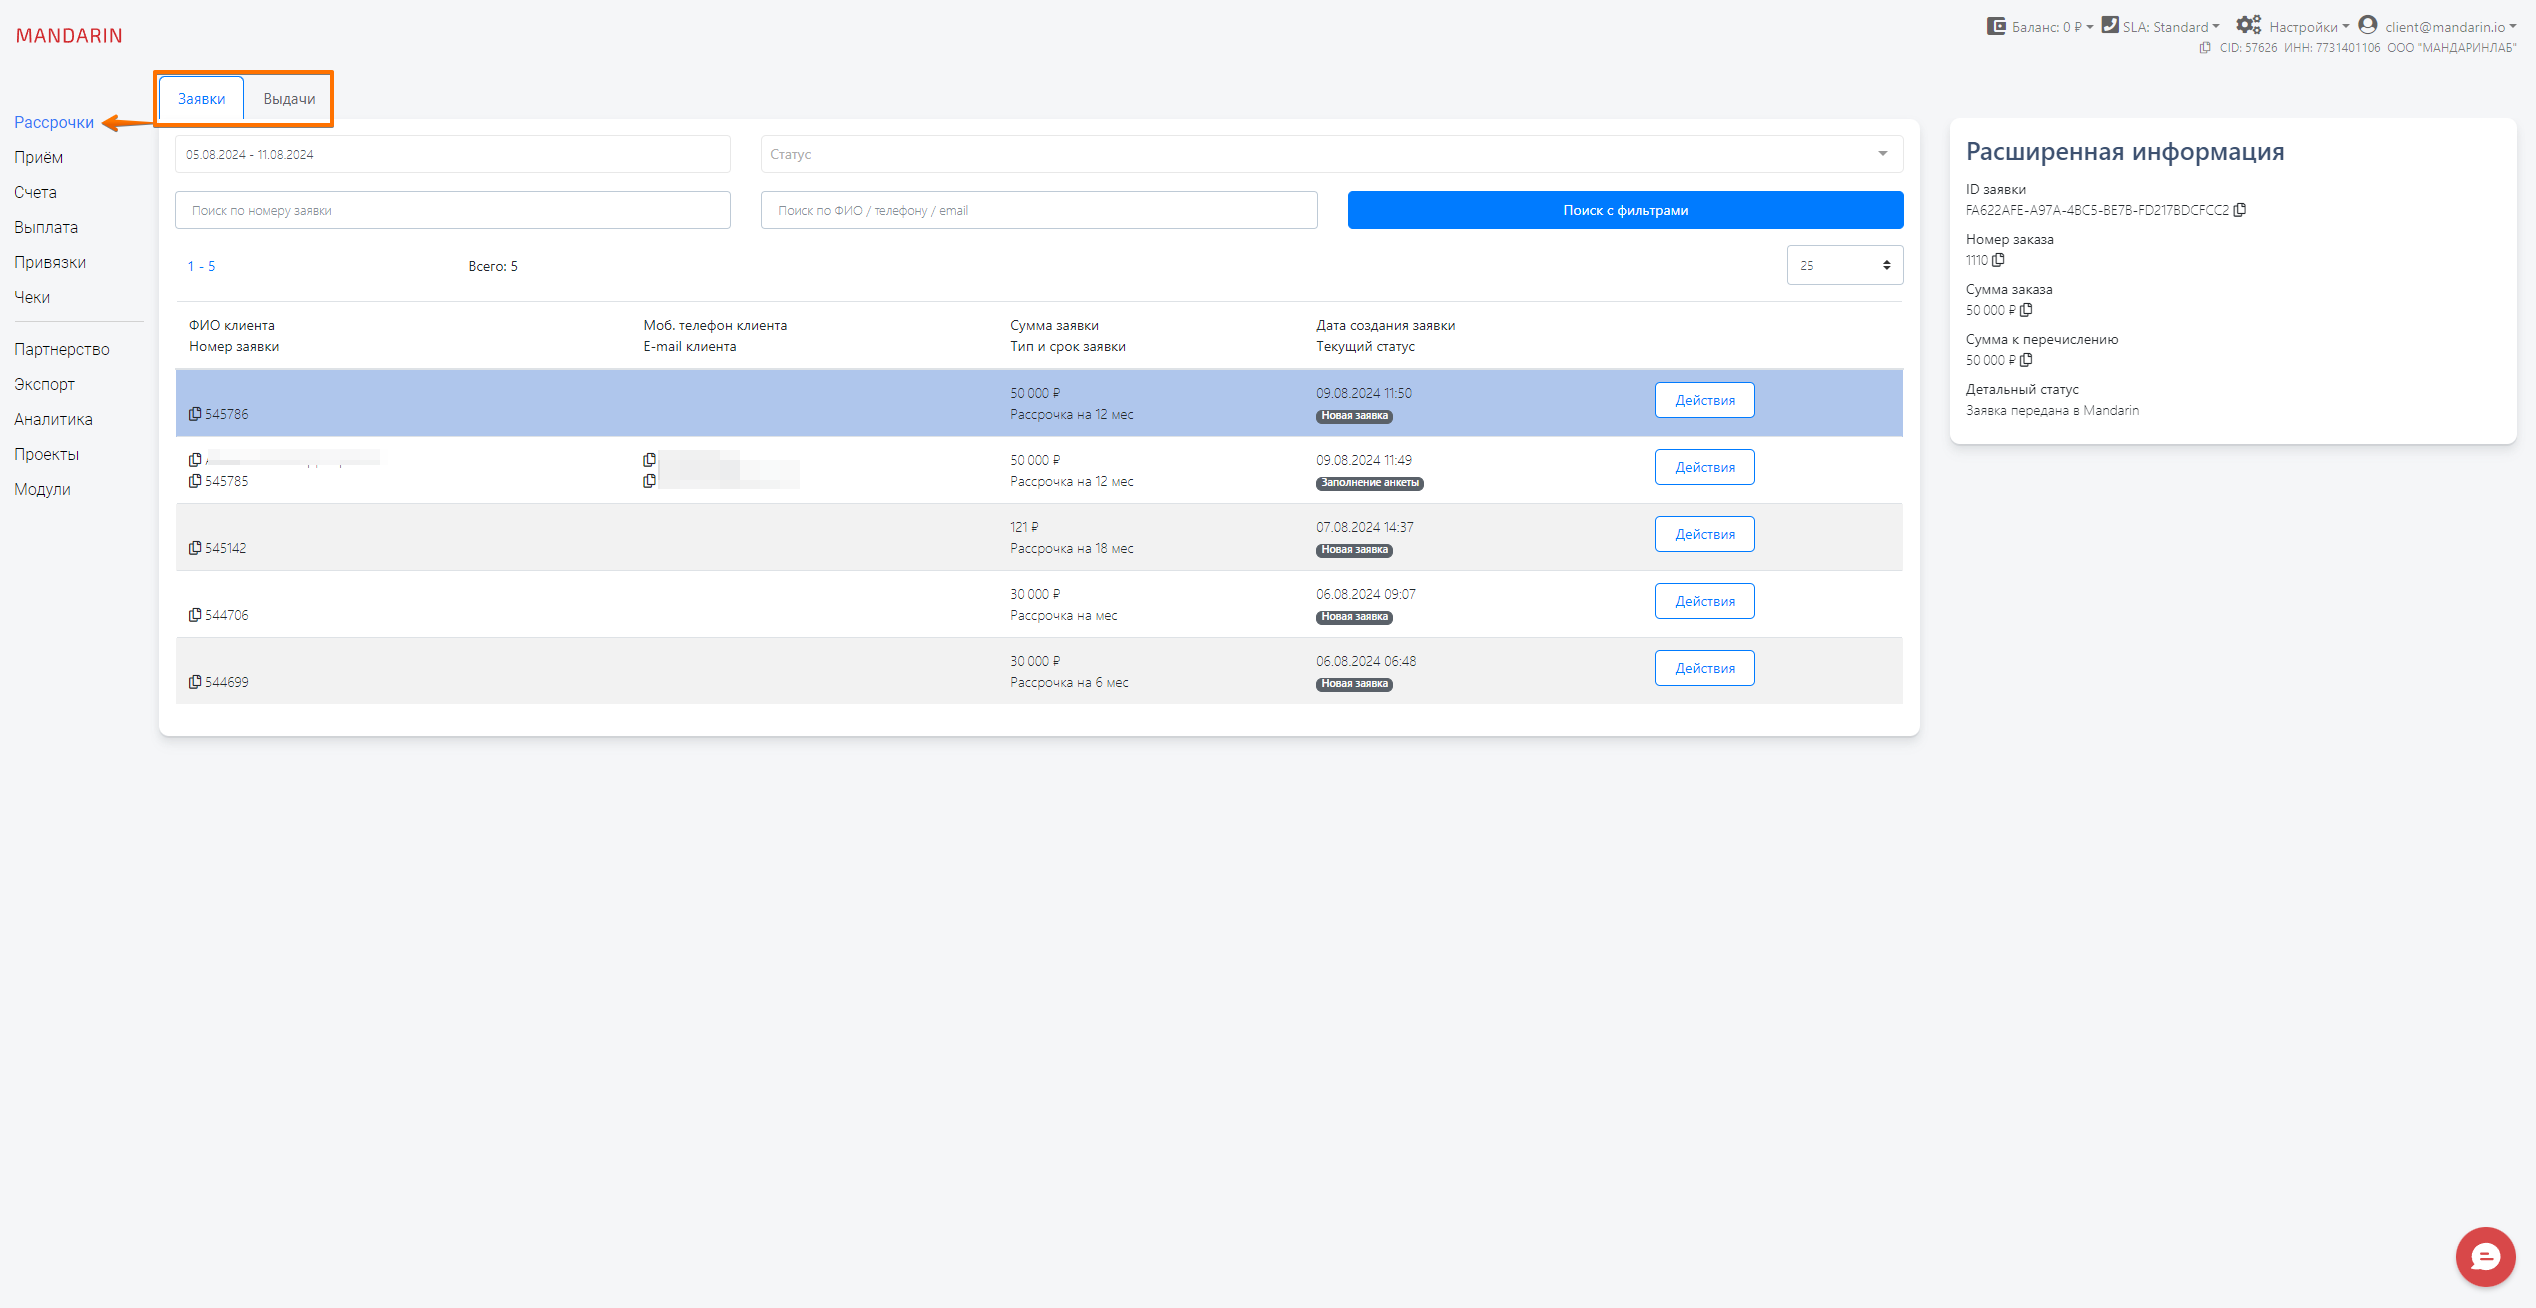Copy the order number 1110
The height and width of the screenshot is (1308, 2536).
pyautogui.click(x=1998, y=260)
